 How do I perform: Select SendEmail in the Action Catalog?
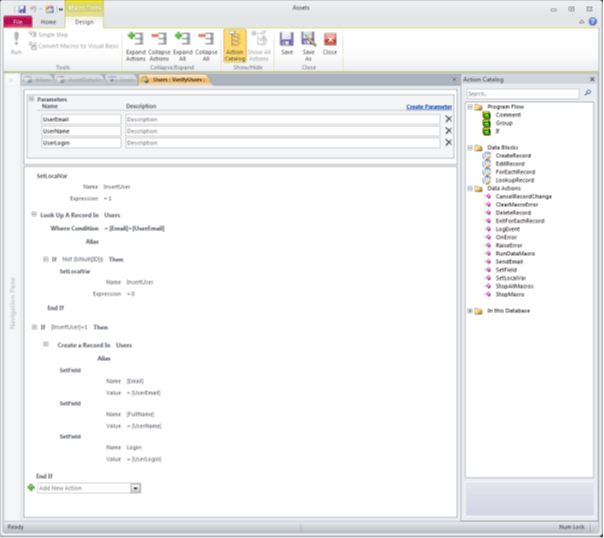click(x=510, y=261)
